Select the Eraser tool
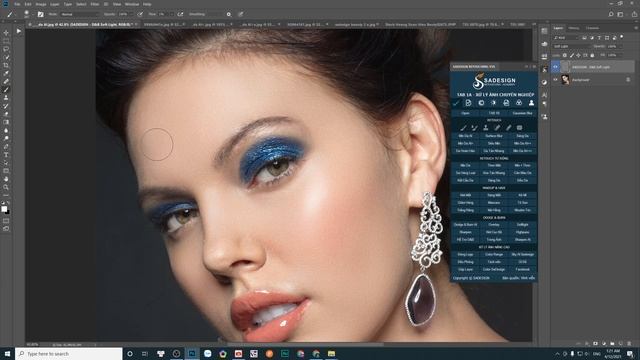 [6, 114]
